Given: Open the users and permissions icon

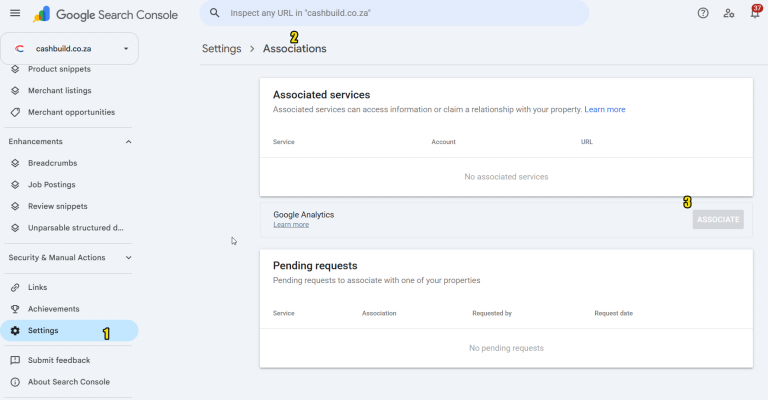Looking at the screenshot, I should click(x=729, y=13).
